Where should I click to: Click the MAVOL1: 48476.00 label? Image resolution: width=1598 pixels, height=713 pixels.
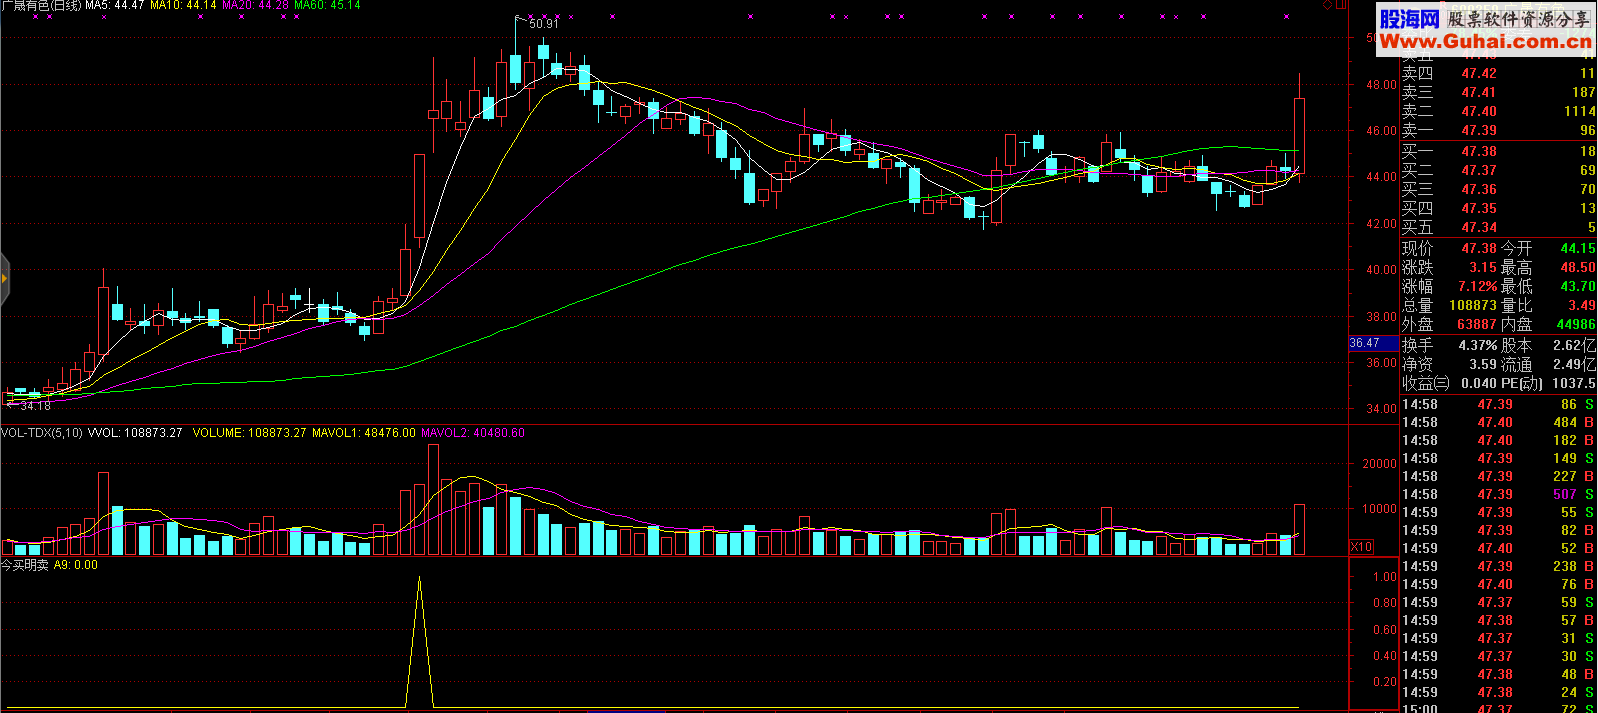[364, 433]
